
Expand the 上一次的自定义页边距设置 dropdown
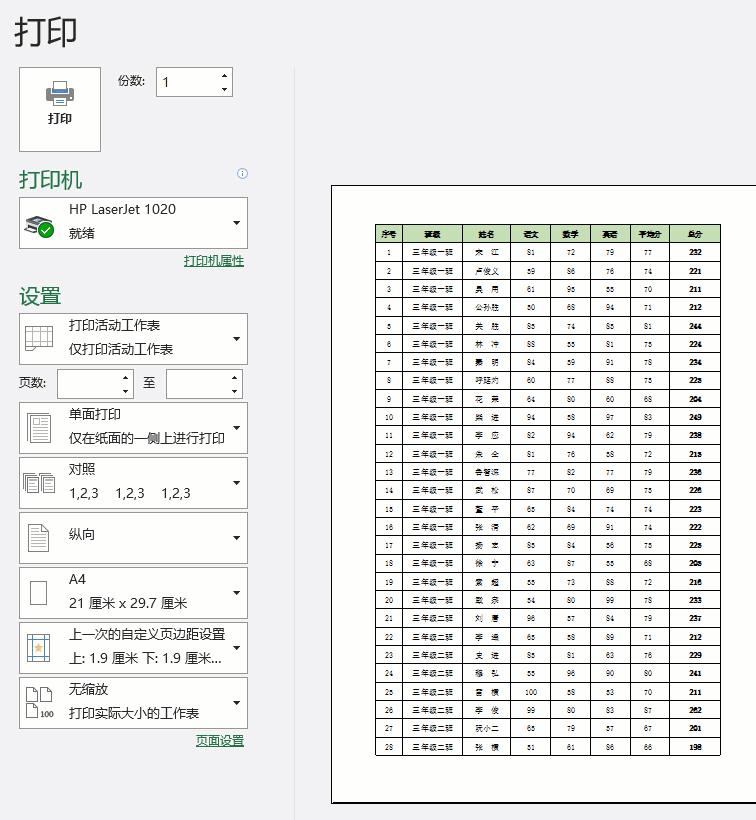(236, 648)
